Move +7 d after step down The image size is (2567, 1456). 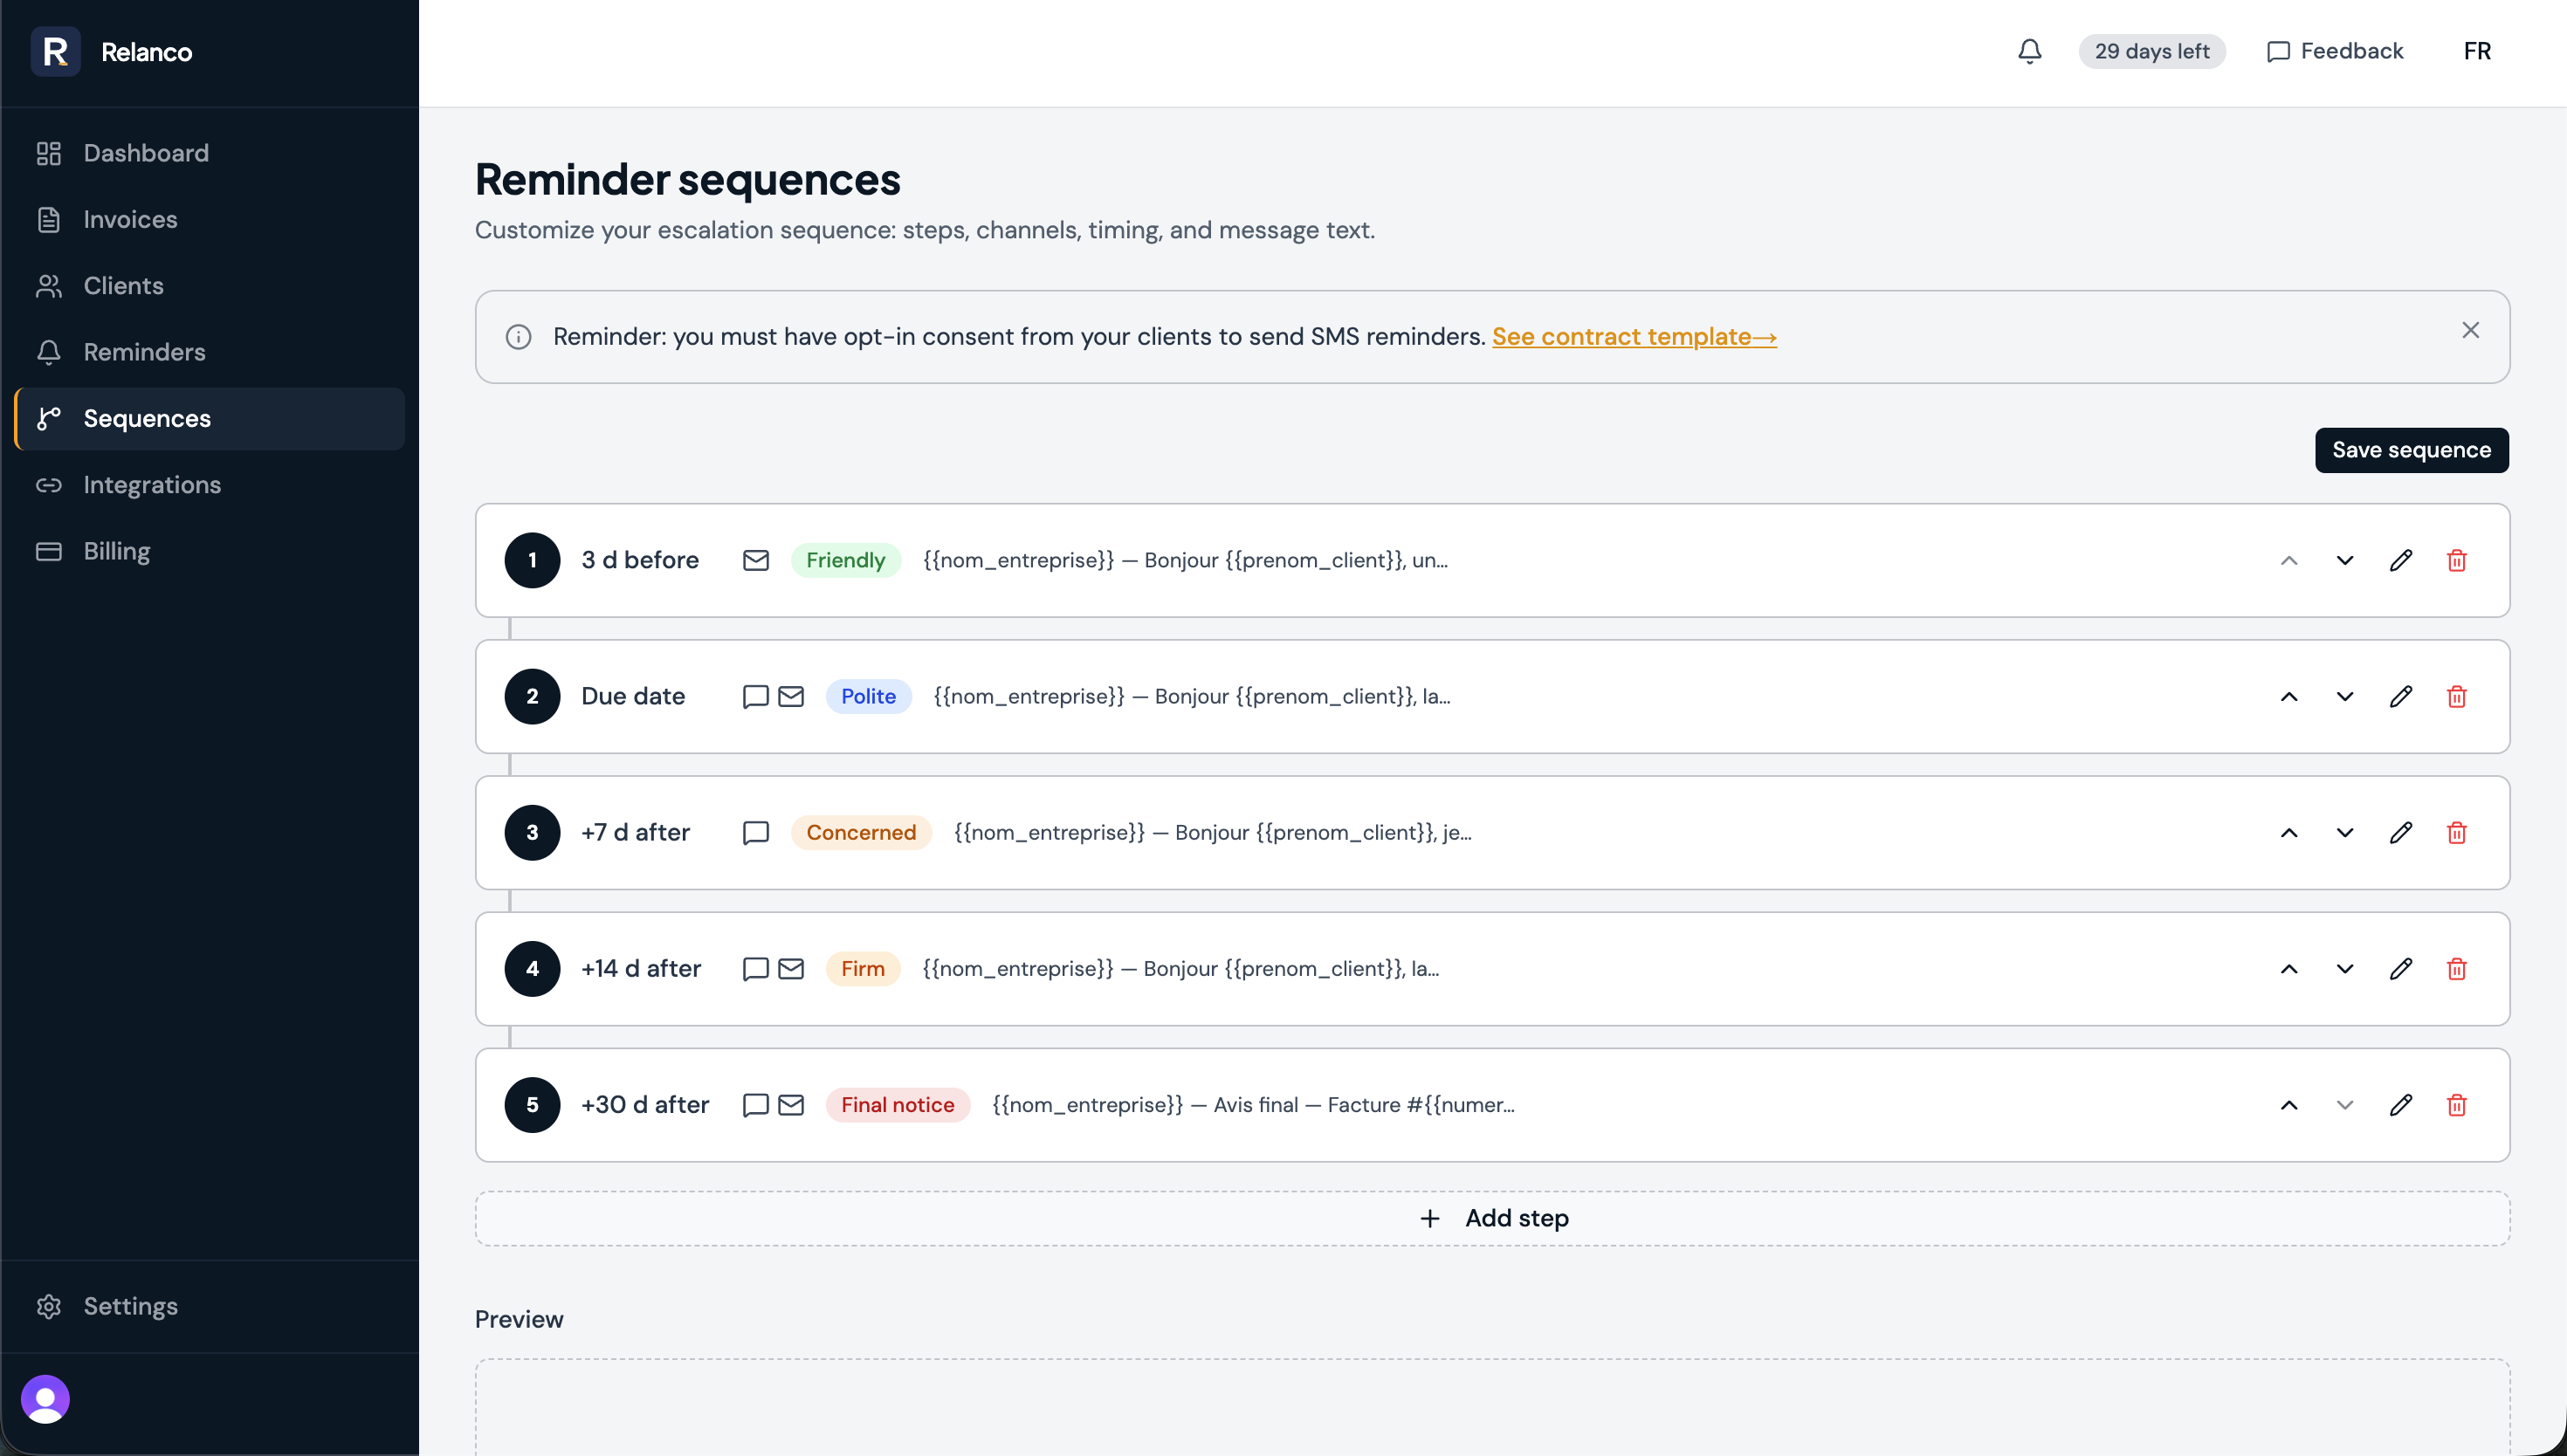tap(2344, 832)
